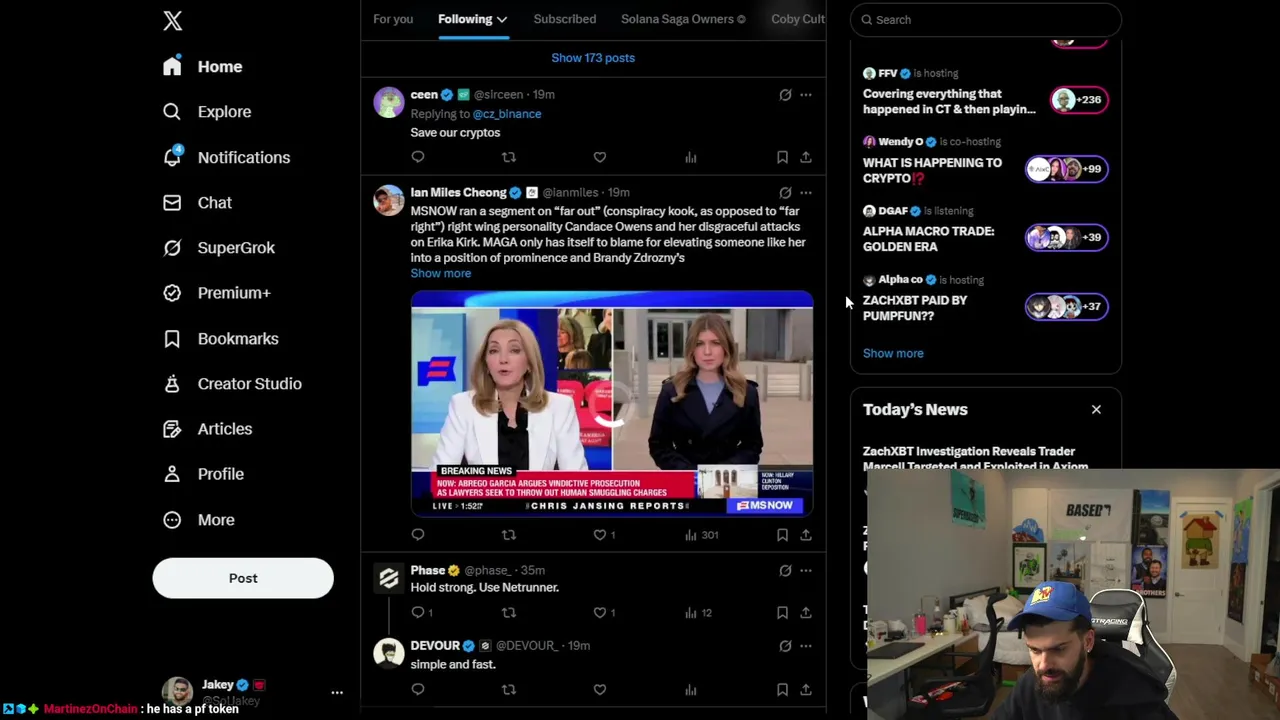Open ceen's profile avatar
The height and width of the screenshot is (720, 1280).
pyautogui.click(x=389, y=102)
